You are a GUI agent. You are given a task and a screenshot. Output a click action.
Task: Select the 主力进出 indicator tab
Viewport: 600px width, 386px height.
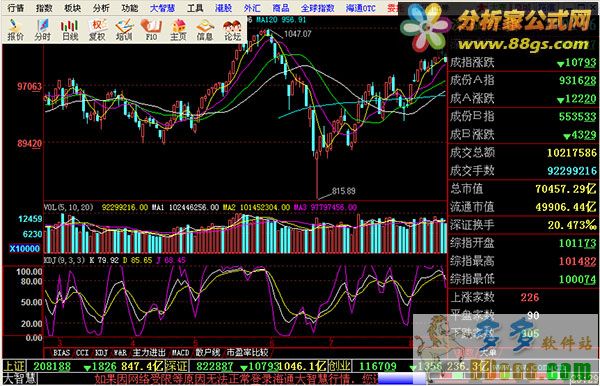click(149, 352)
